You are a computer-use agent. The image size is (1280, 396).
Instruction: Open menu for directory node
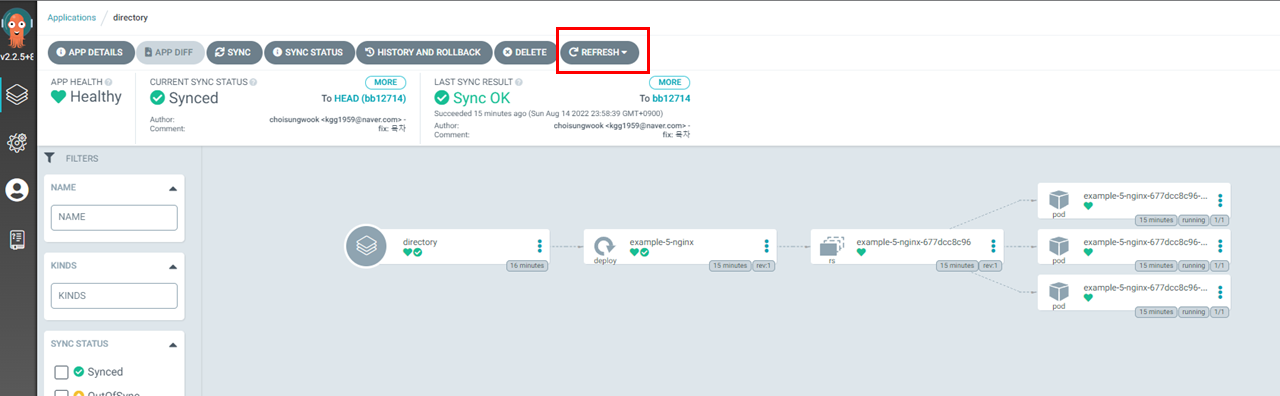[x=540, y=246]
